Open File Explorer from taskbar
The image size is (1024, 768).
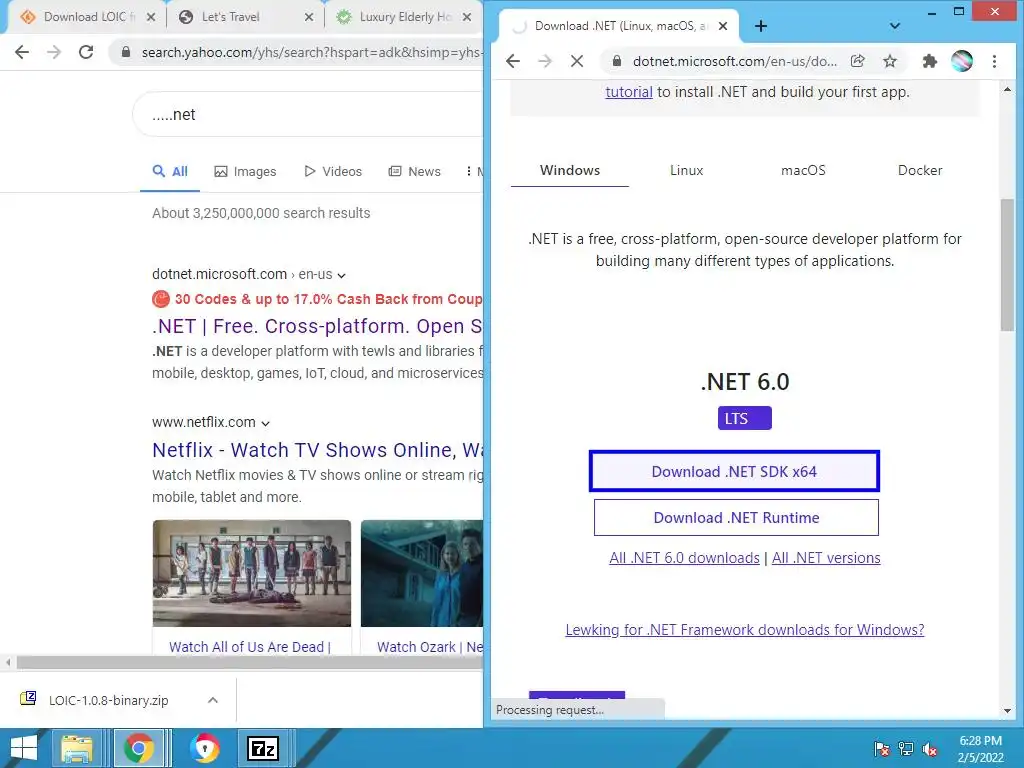point(76,748)
